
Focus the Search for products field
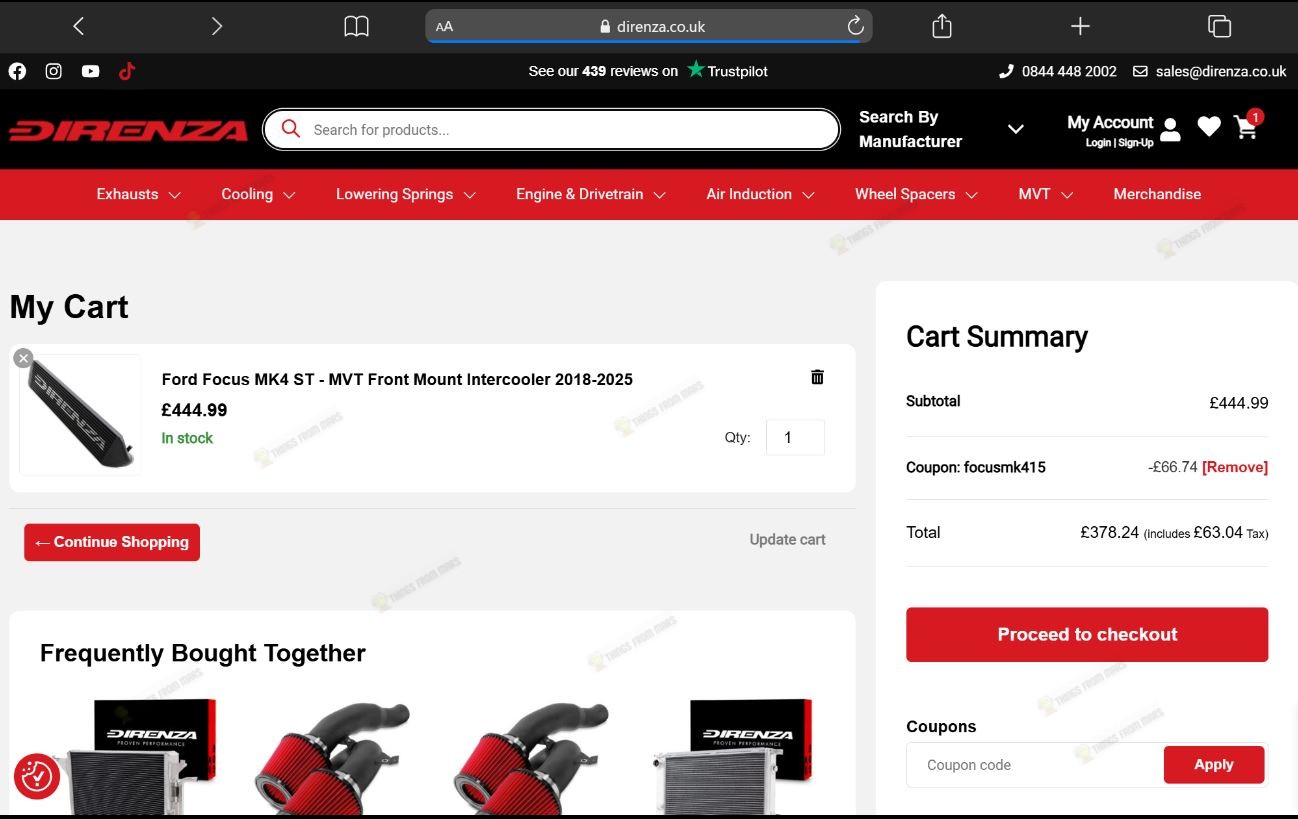[x=551, y=129]
